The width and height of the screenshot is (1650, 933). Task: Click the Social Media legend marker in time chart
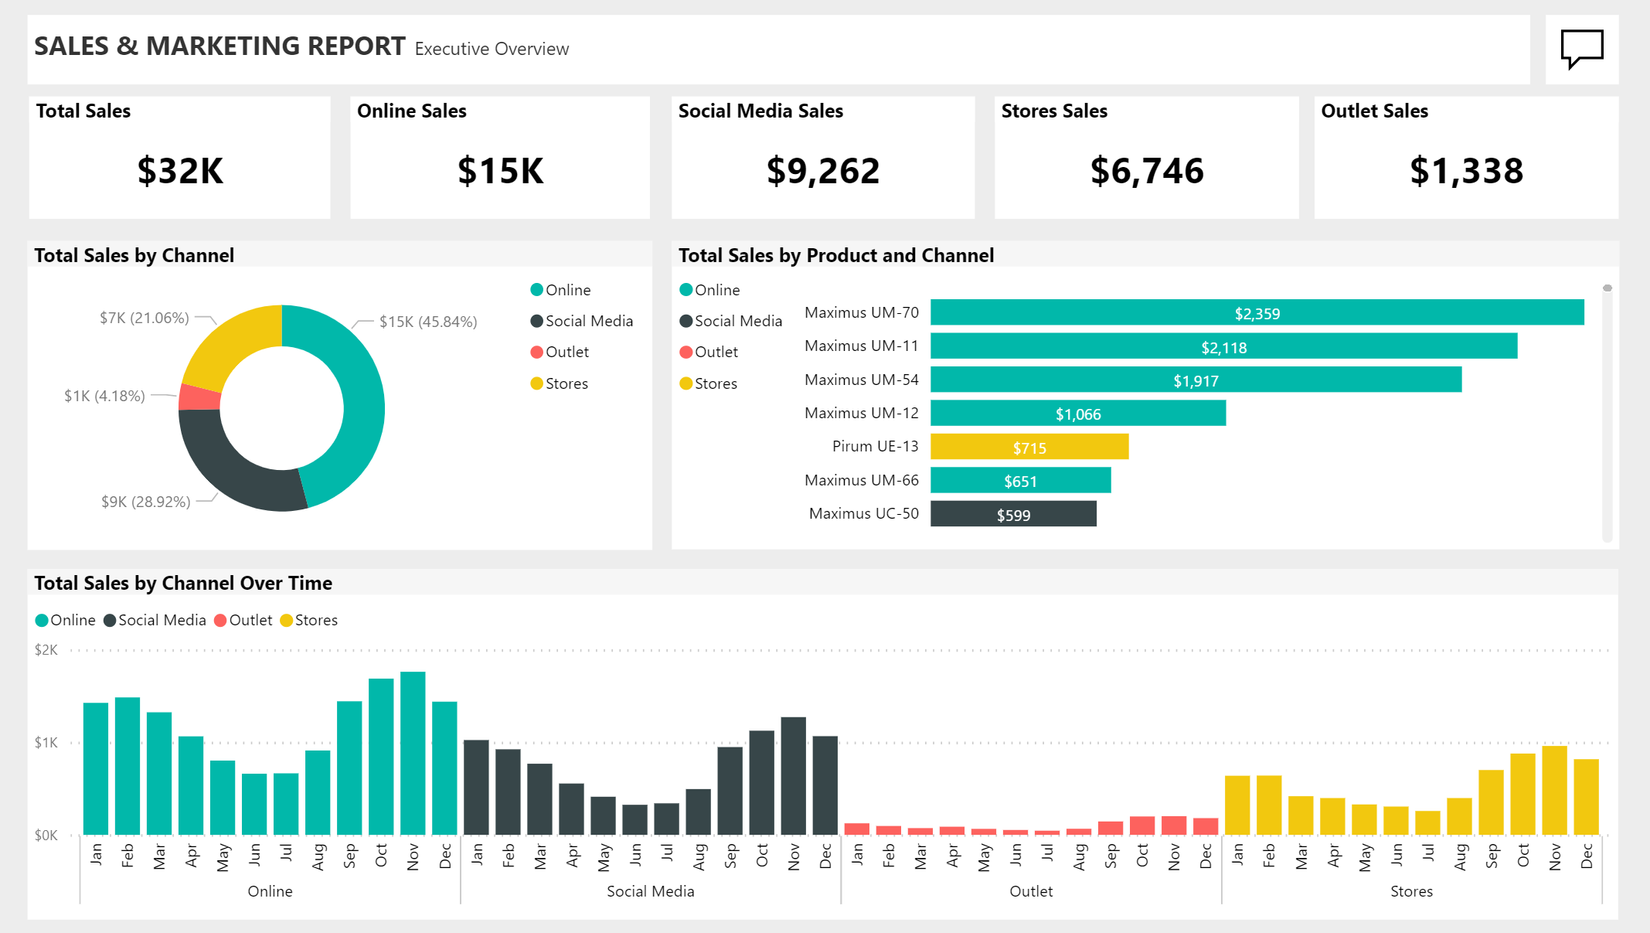pyautogui.click(x=111, y=620)
